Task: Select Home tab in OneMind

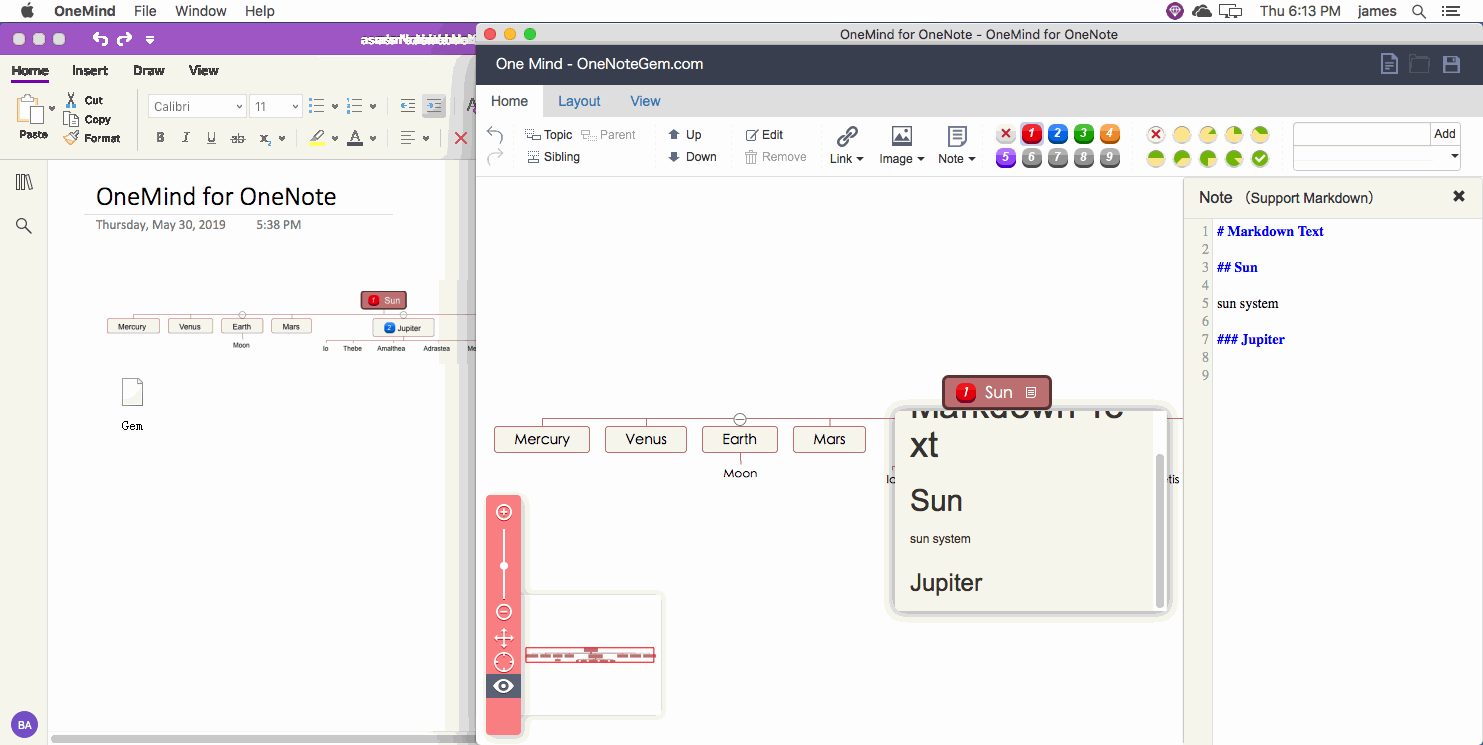Action: click(x=509, y=101)
